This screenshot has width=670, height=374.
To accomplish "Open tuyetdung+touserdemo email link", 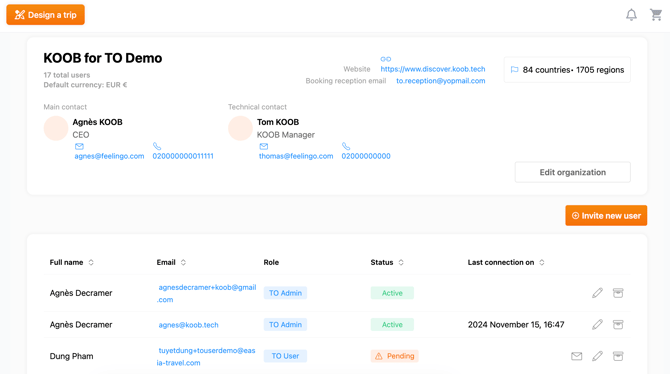I will pos(206,356).
